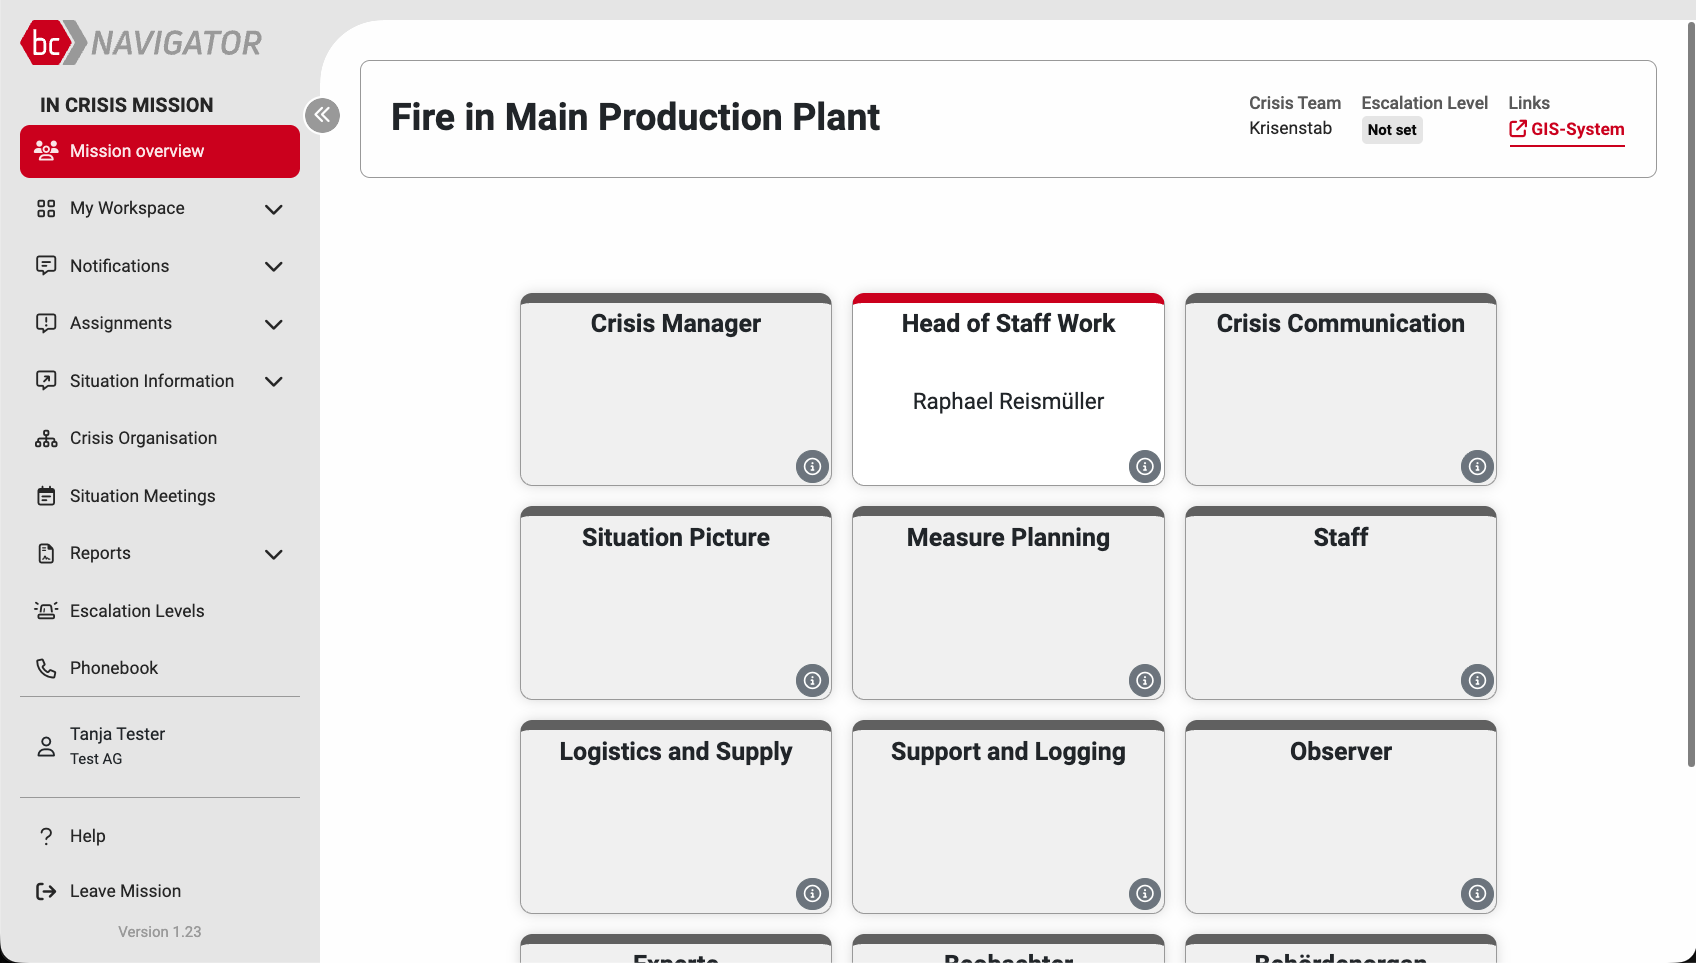Click the Tanja Tester user profile
The width and height of the screenshot is (1696, 963).
(117, 746)
